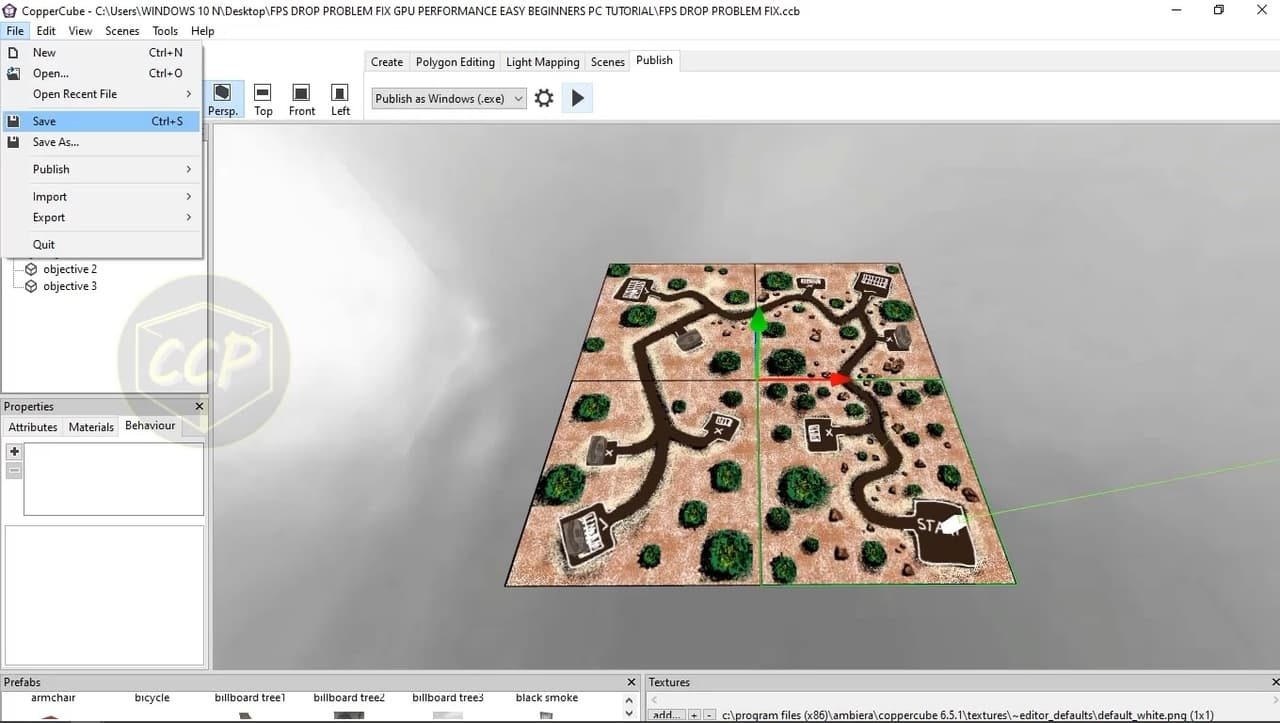Open the Materials tab
Image resolution: width=1280 pixels, height=723 pixels.
91,427
